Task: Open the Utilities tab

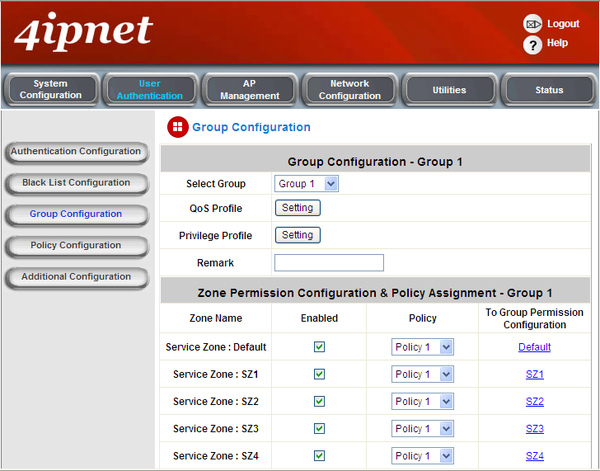Action: click(449, 90)
